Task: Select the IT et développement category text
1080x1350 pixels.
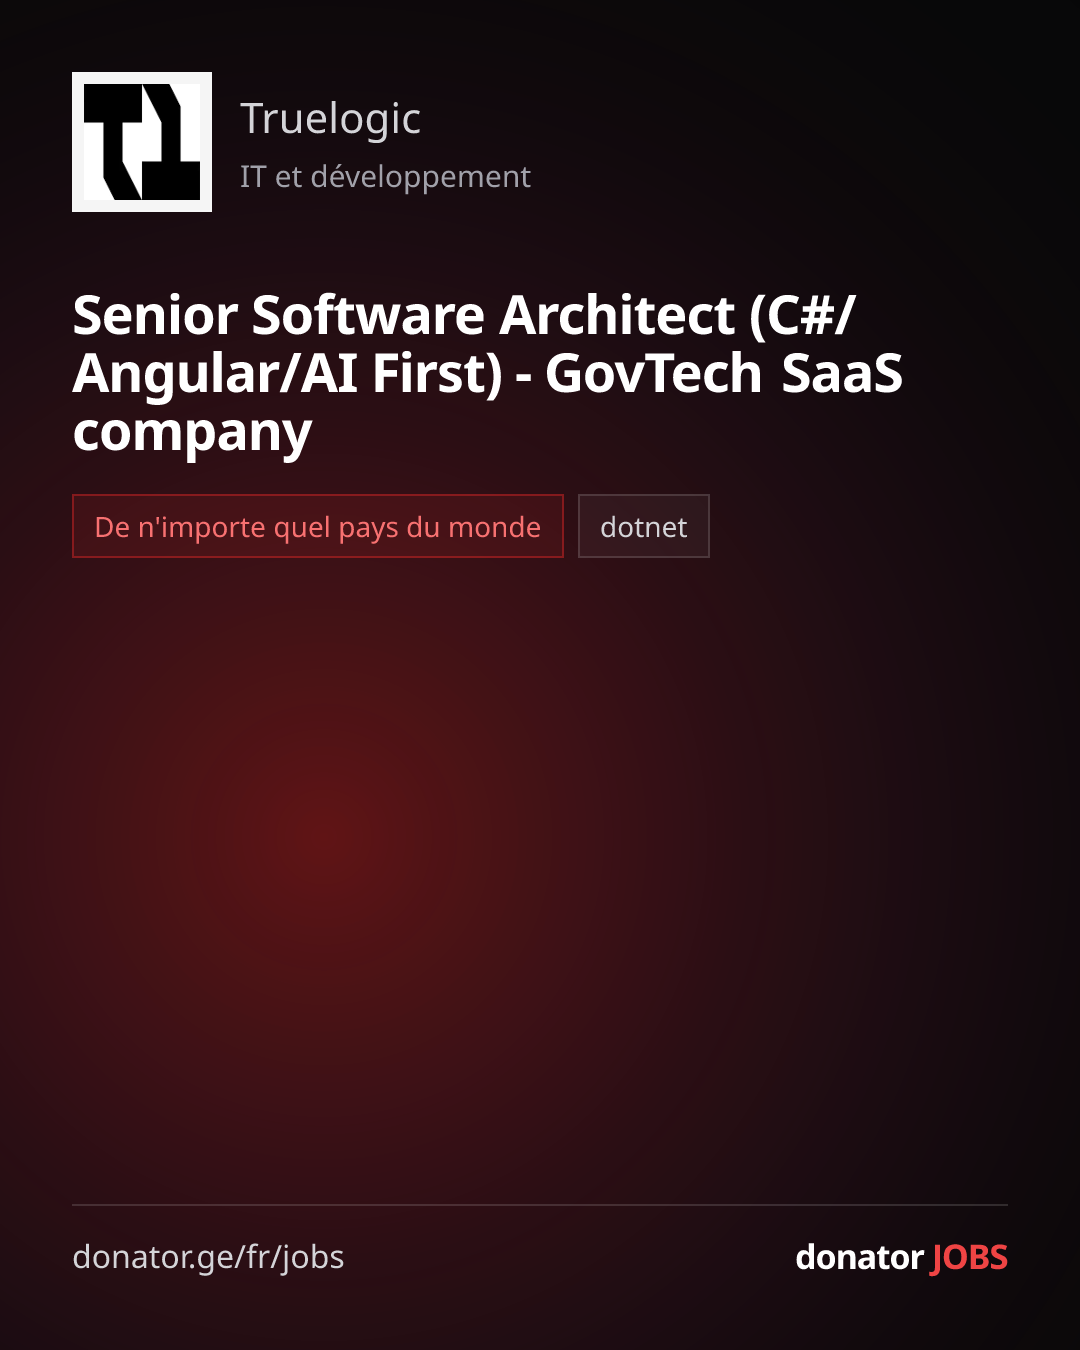Action: click(385, 177)
